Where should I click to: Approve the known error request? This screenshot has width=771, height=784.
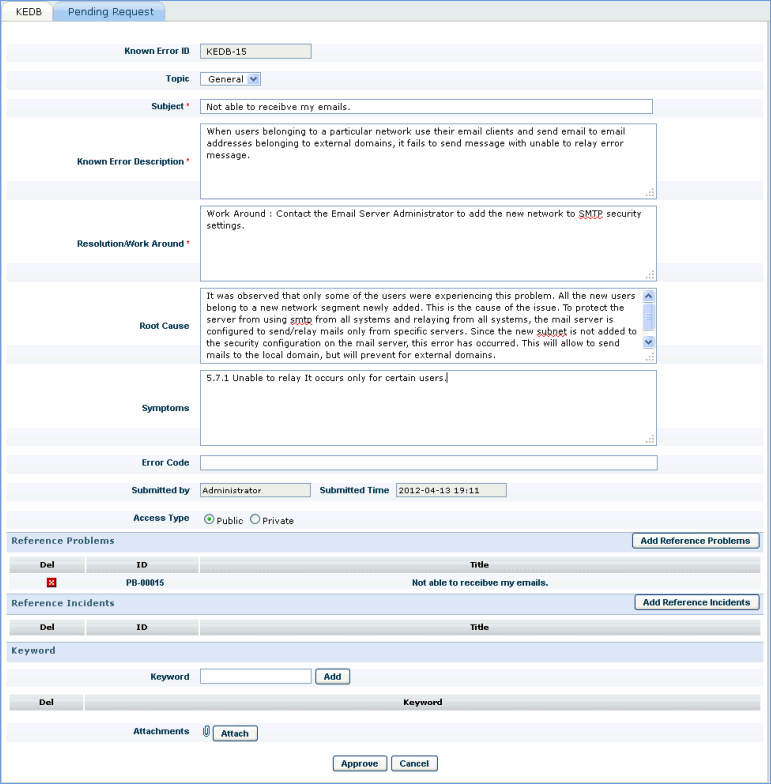tap(360, 764)
